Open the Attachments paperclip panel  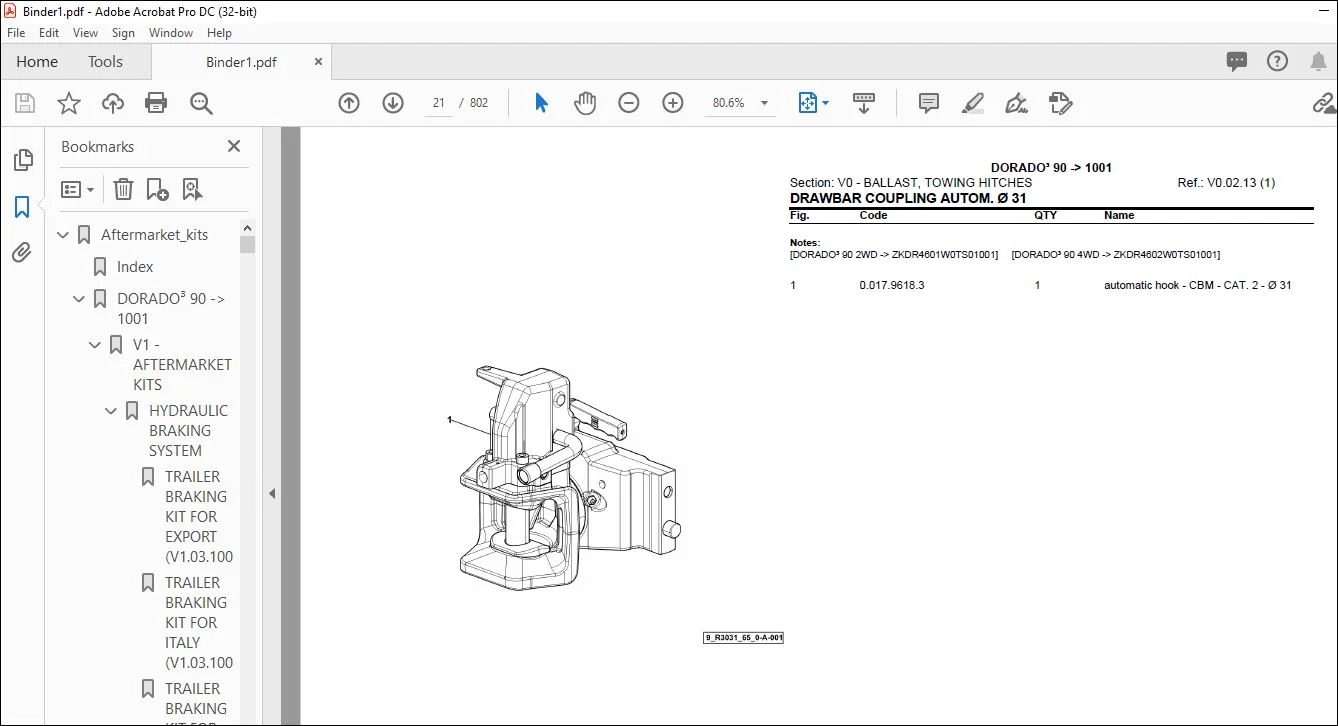click(22, 253)
